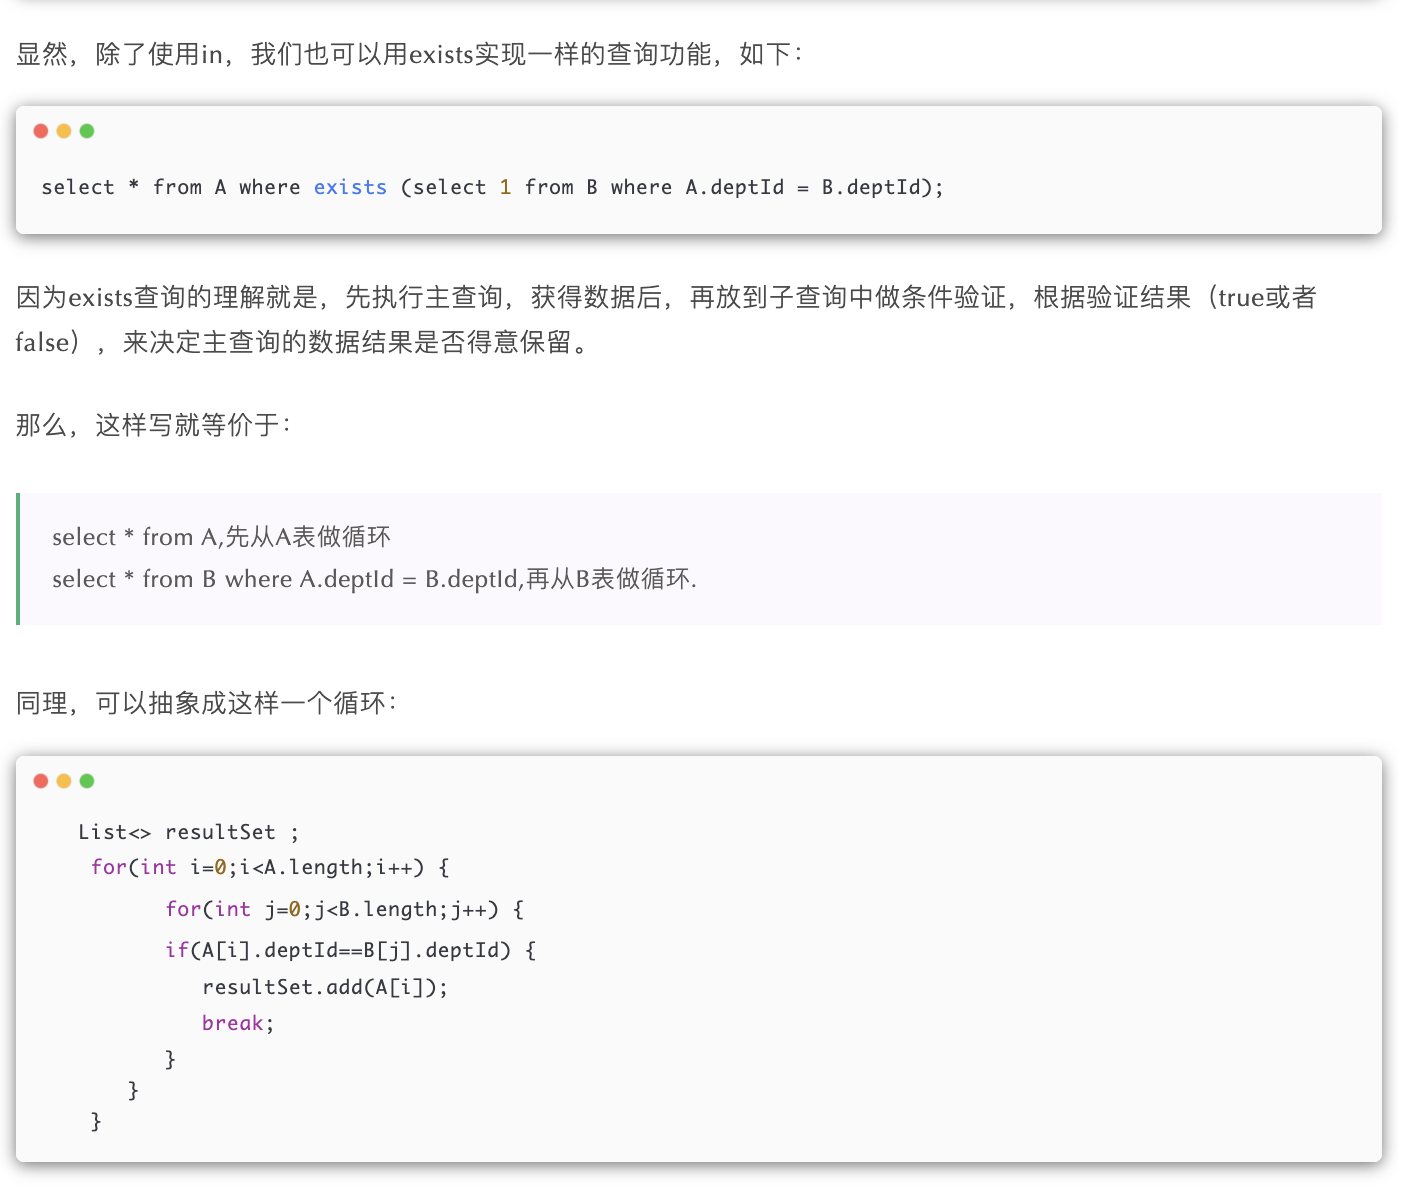Screen dimensions: 1408x1190
Task: Click the green dot in the SQL code block
Action: pyautogui.click(x=87, y=131)
